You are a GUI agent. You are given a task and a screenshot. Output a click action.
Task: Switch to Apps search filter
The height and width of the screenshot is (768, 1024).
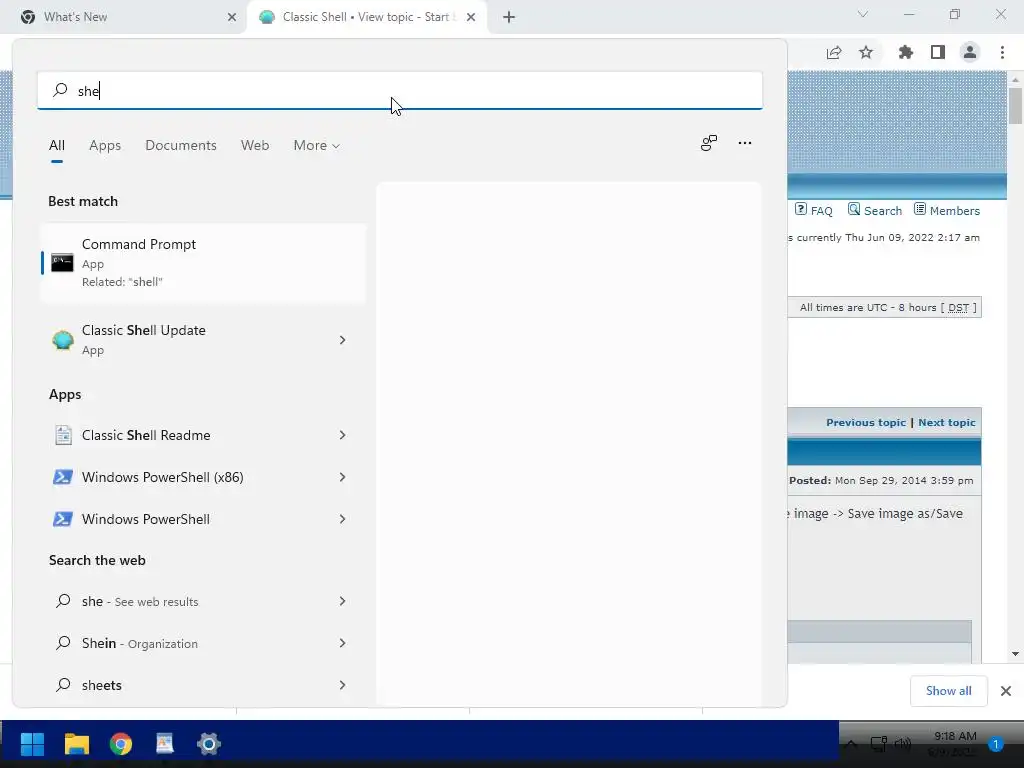tap(105, 146)
